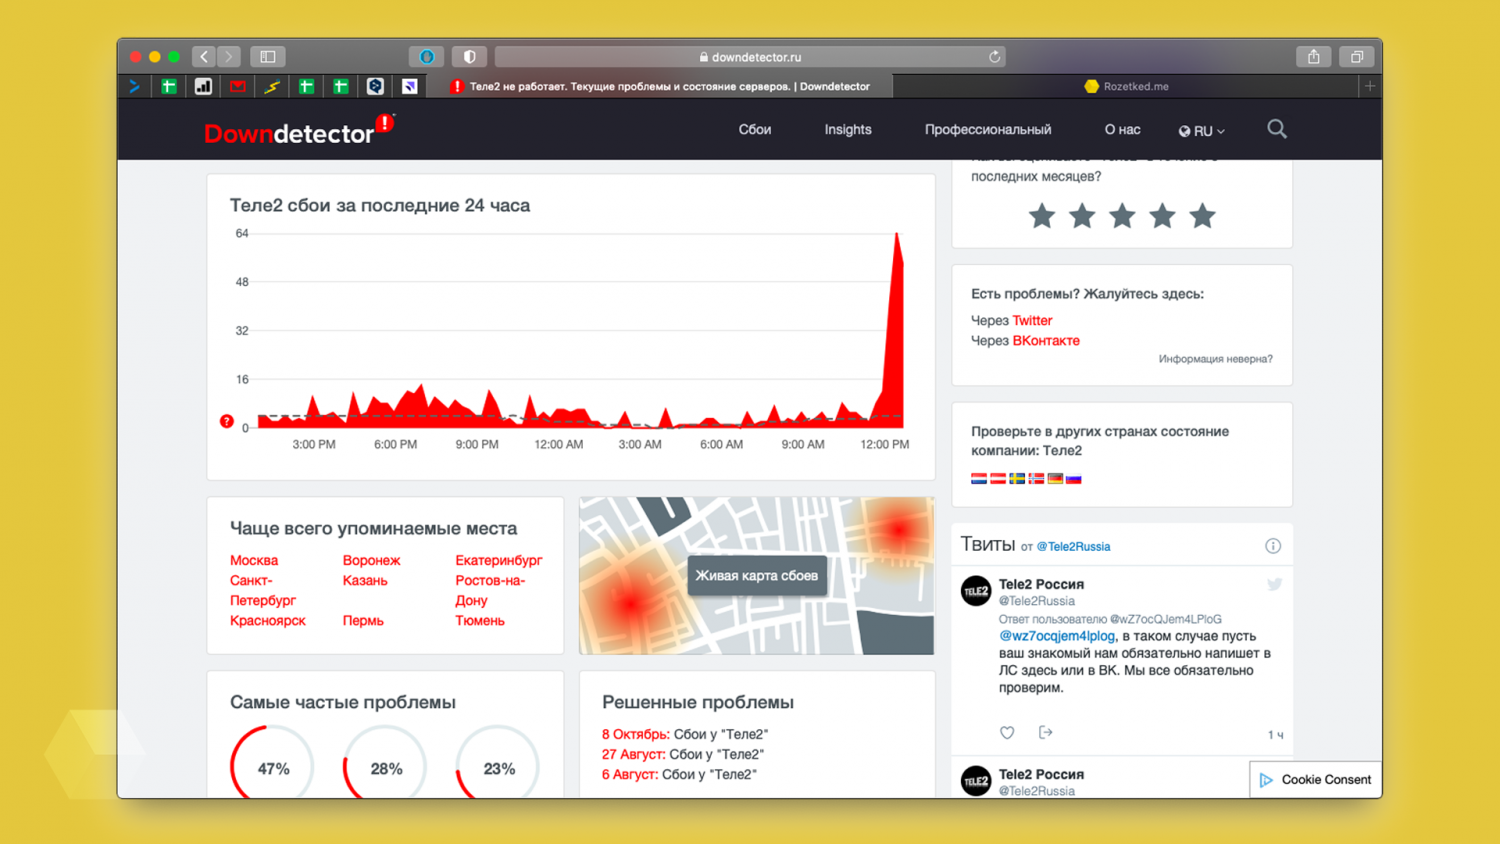Image resolution: width=1500 pixels, height=844 pixels.
Task: Rate Tele2 with the fifth star
Action: click(1202, 216)
